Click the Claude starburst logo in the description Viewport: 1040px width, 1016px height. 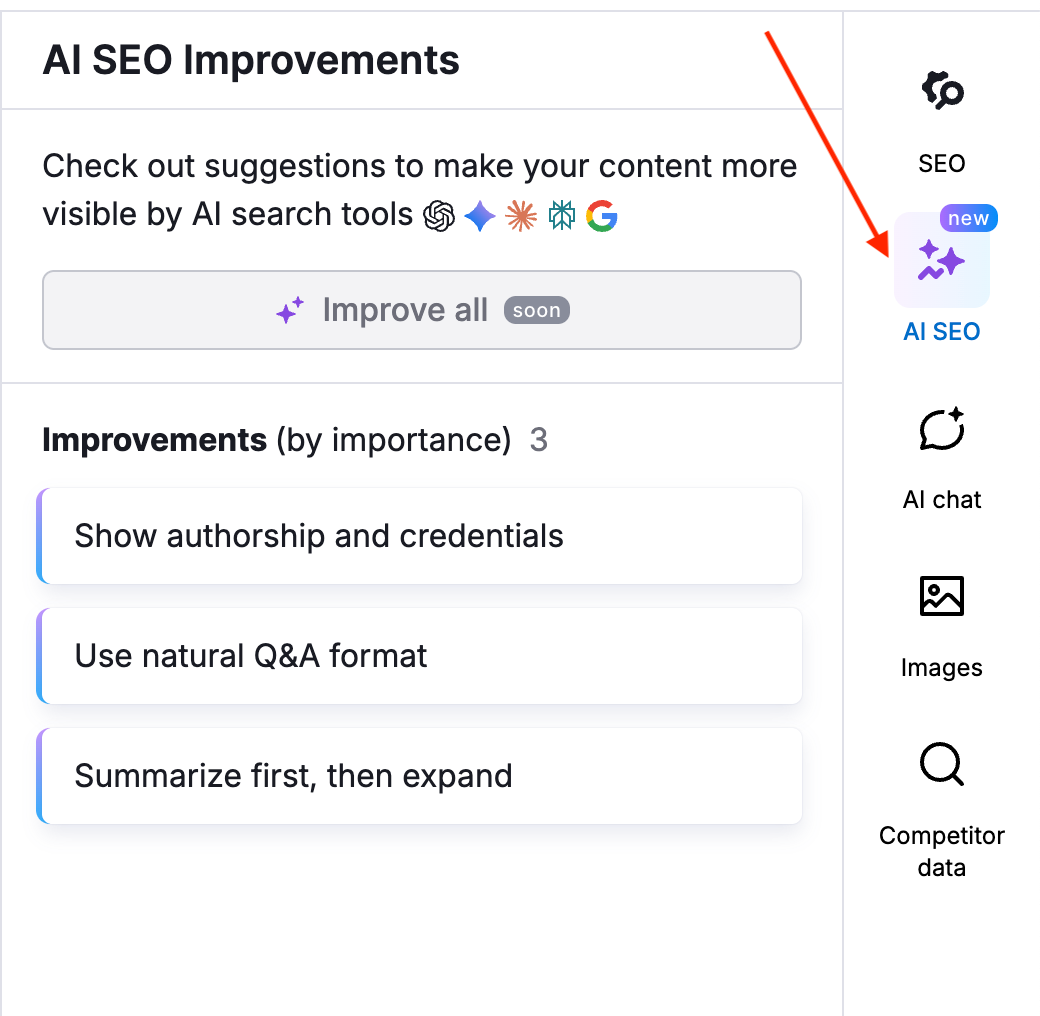coord(521,214)
